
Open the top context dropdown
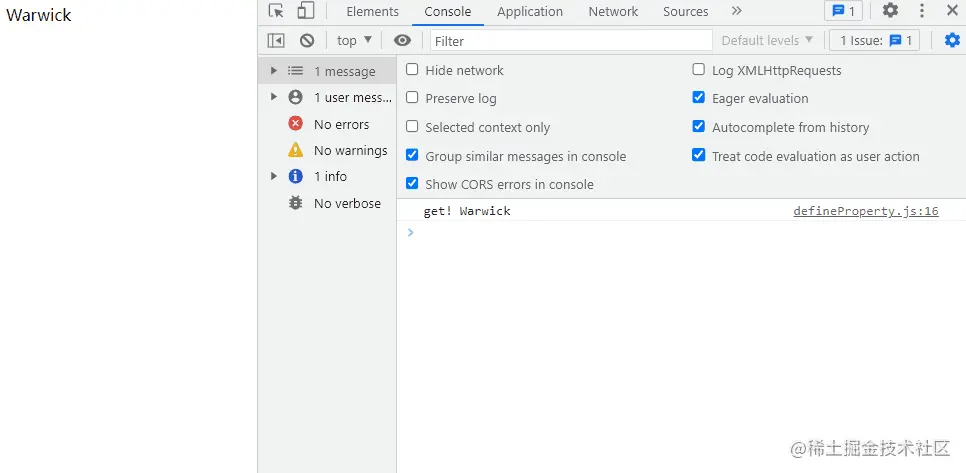point(354,41)
